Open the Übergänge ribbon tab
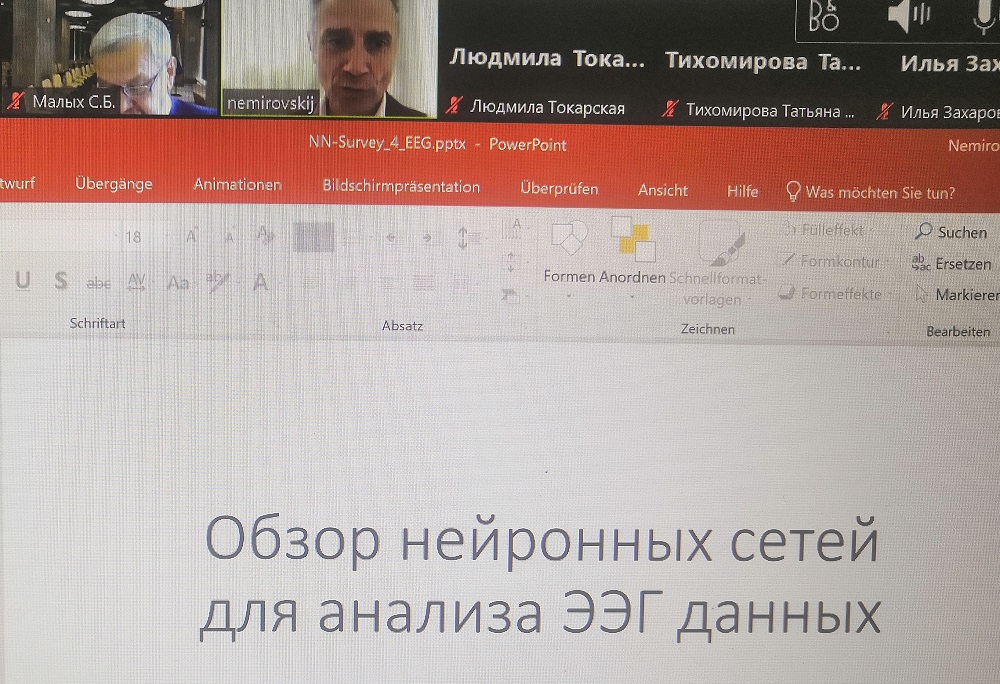 point(114,186)
